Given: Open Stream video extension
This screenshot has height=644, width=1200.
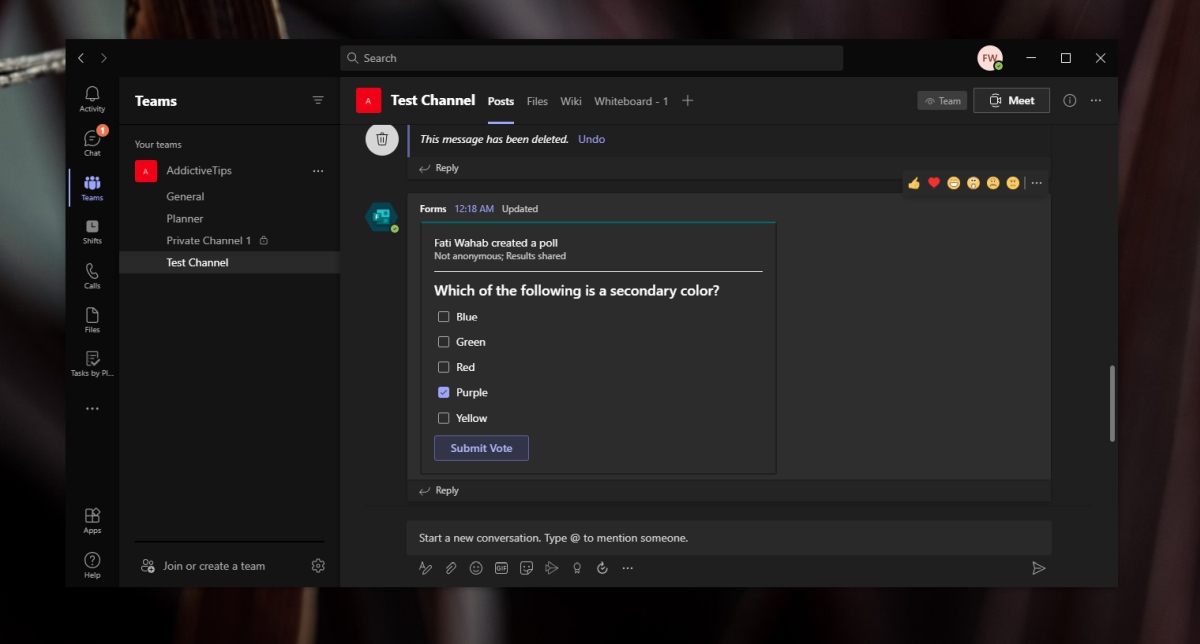Looking at the screenshot, I should tap(551, 568).
